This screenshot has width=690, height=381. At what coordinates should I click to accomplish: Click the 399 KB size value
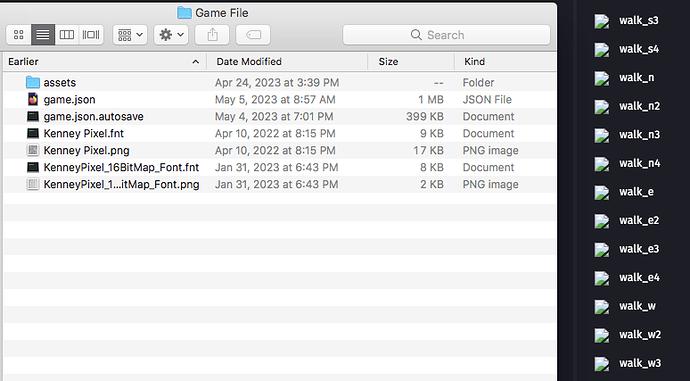pos(425,117)
